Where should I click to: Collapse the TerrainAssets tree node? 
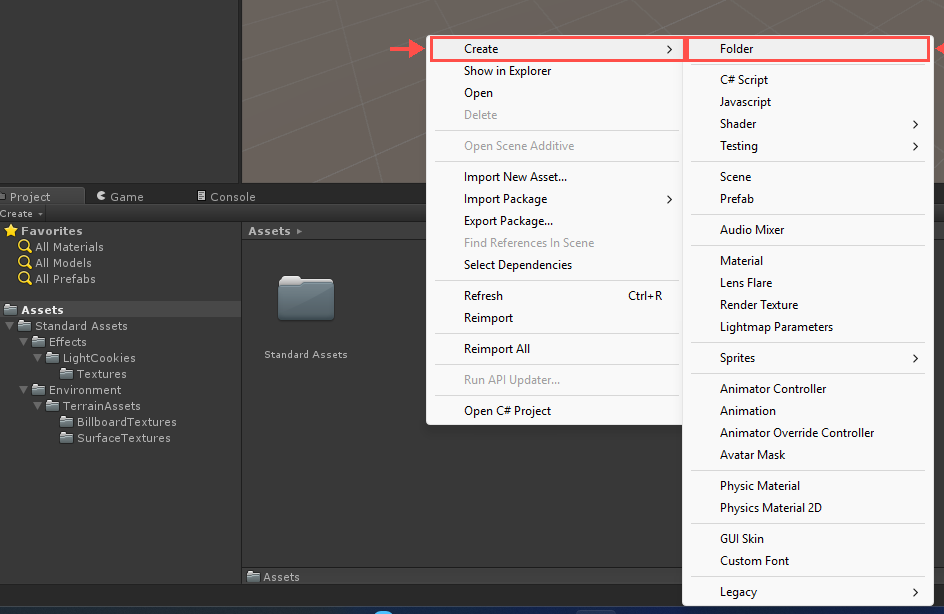pos(37,406)
